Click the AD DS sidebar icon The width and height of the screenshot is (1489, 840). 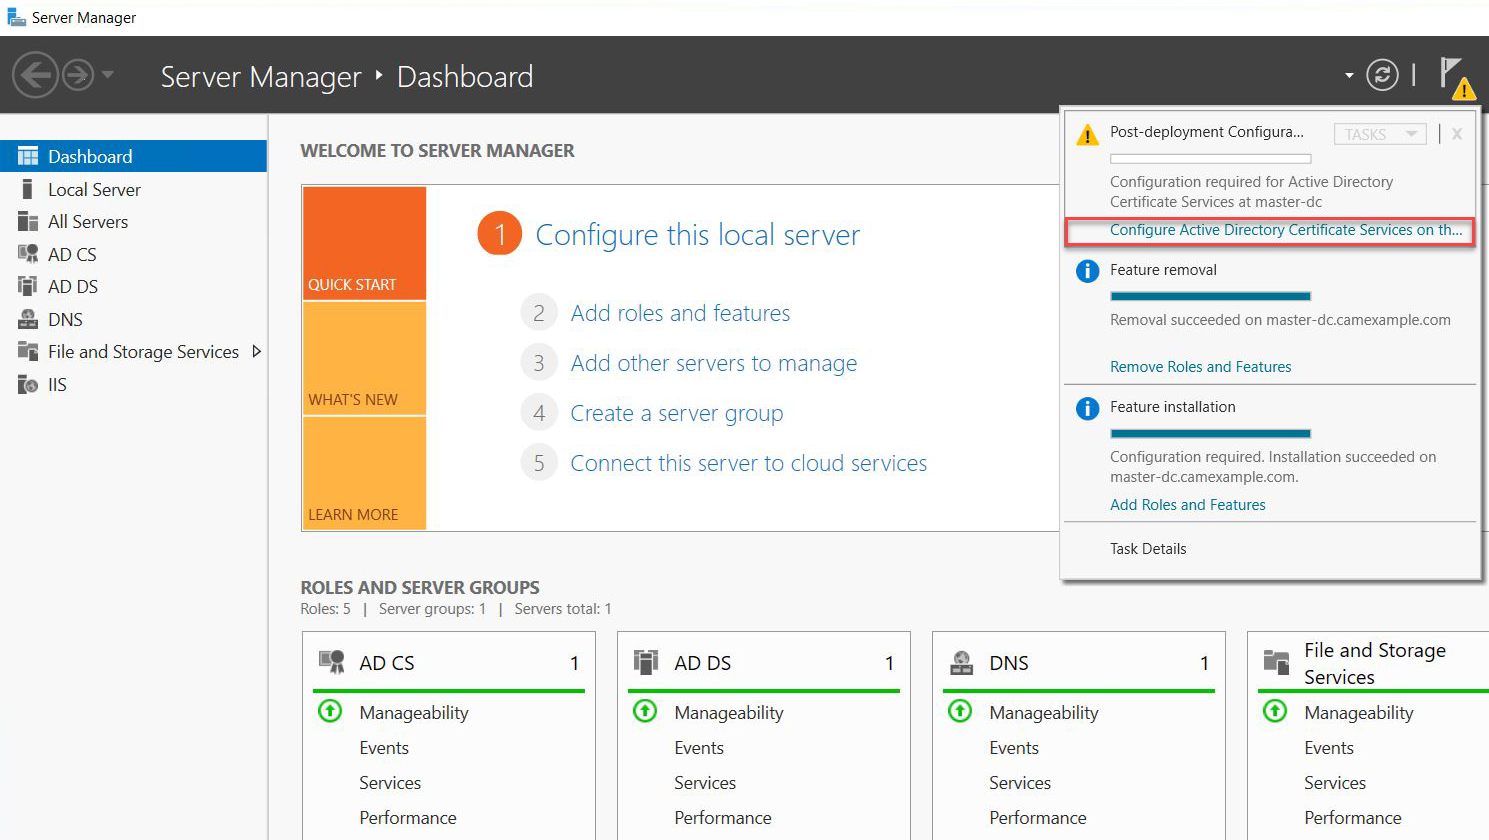point(28,286)
